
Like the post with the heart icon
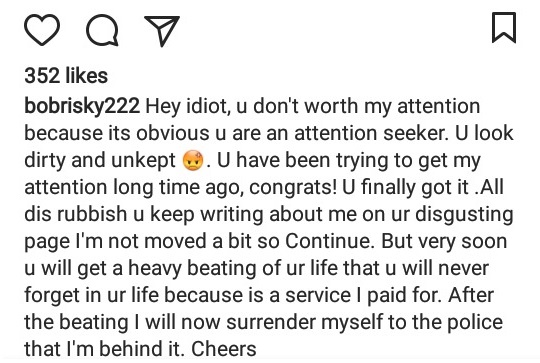(42, 30)
